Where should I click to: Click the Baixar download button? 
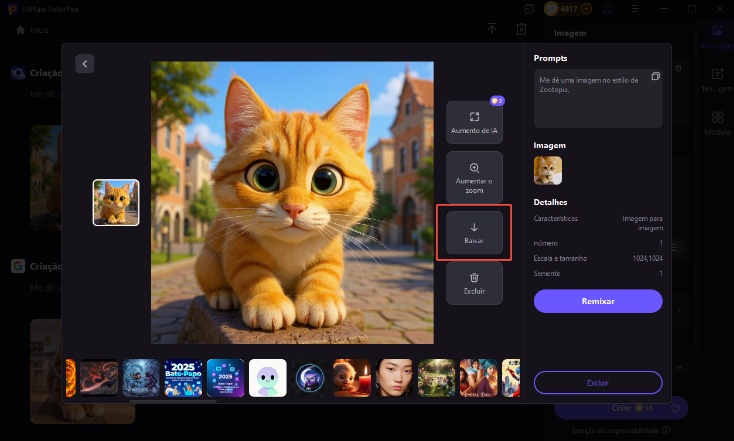coord(474,232)
